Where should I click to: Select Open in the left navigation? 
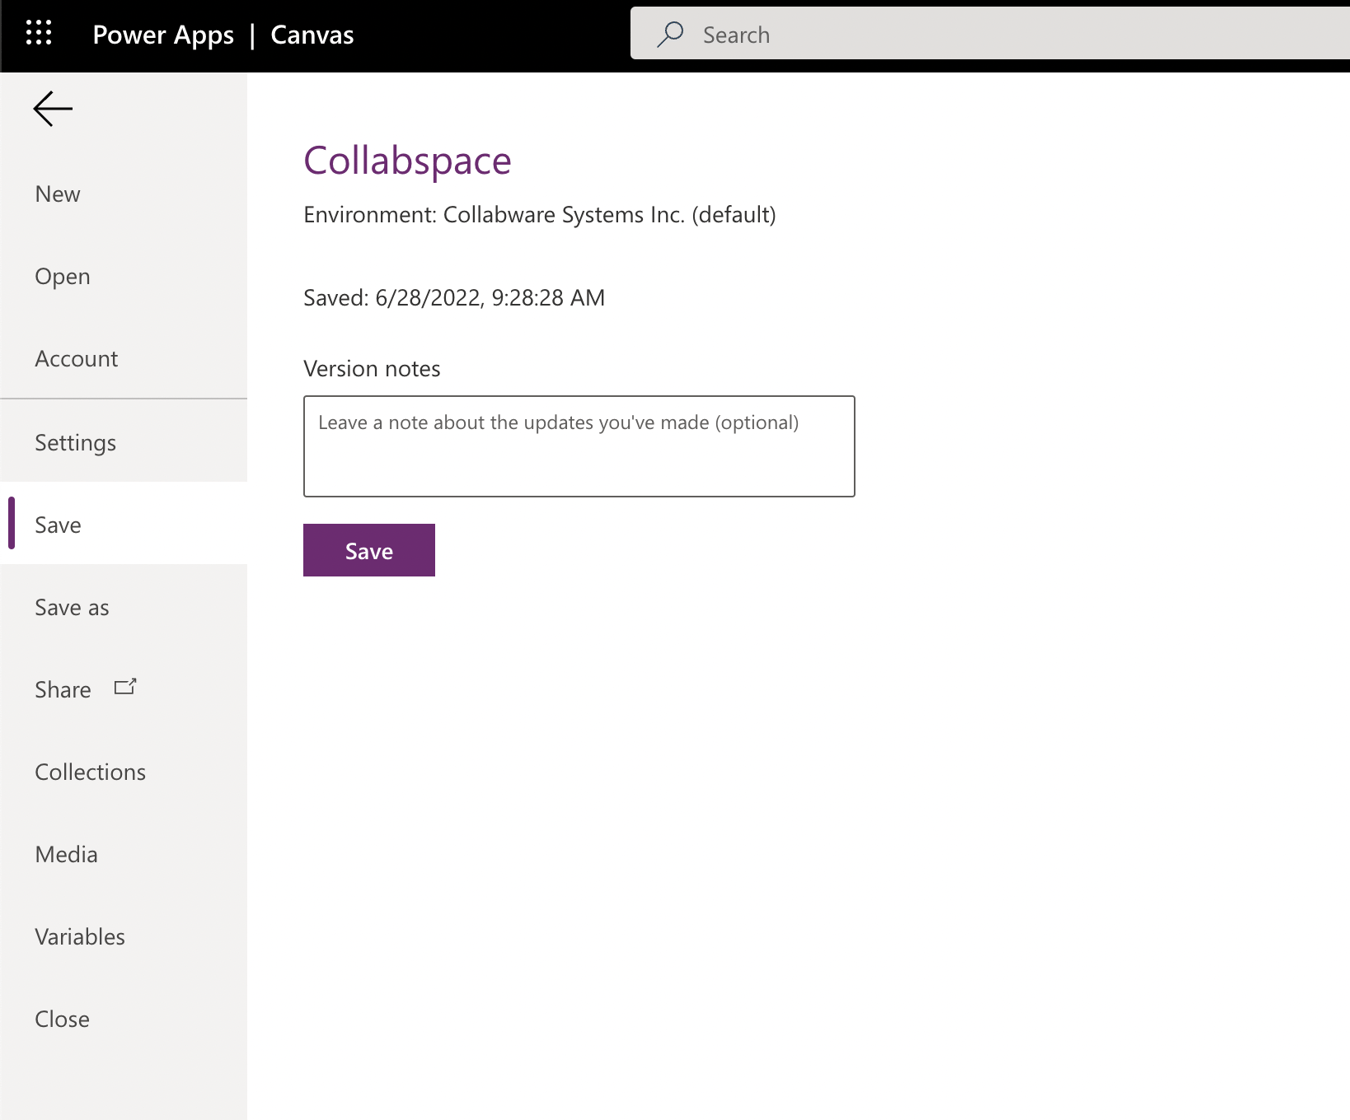pyautogui.click(x=62, y=276)
